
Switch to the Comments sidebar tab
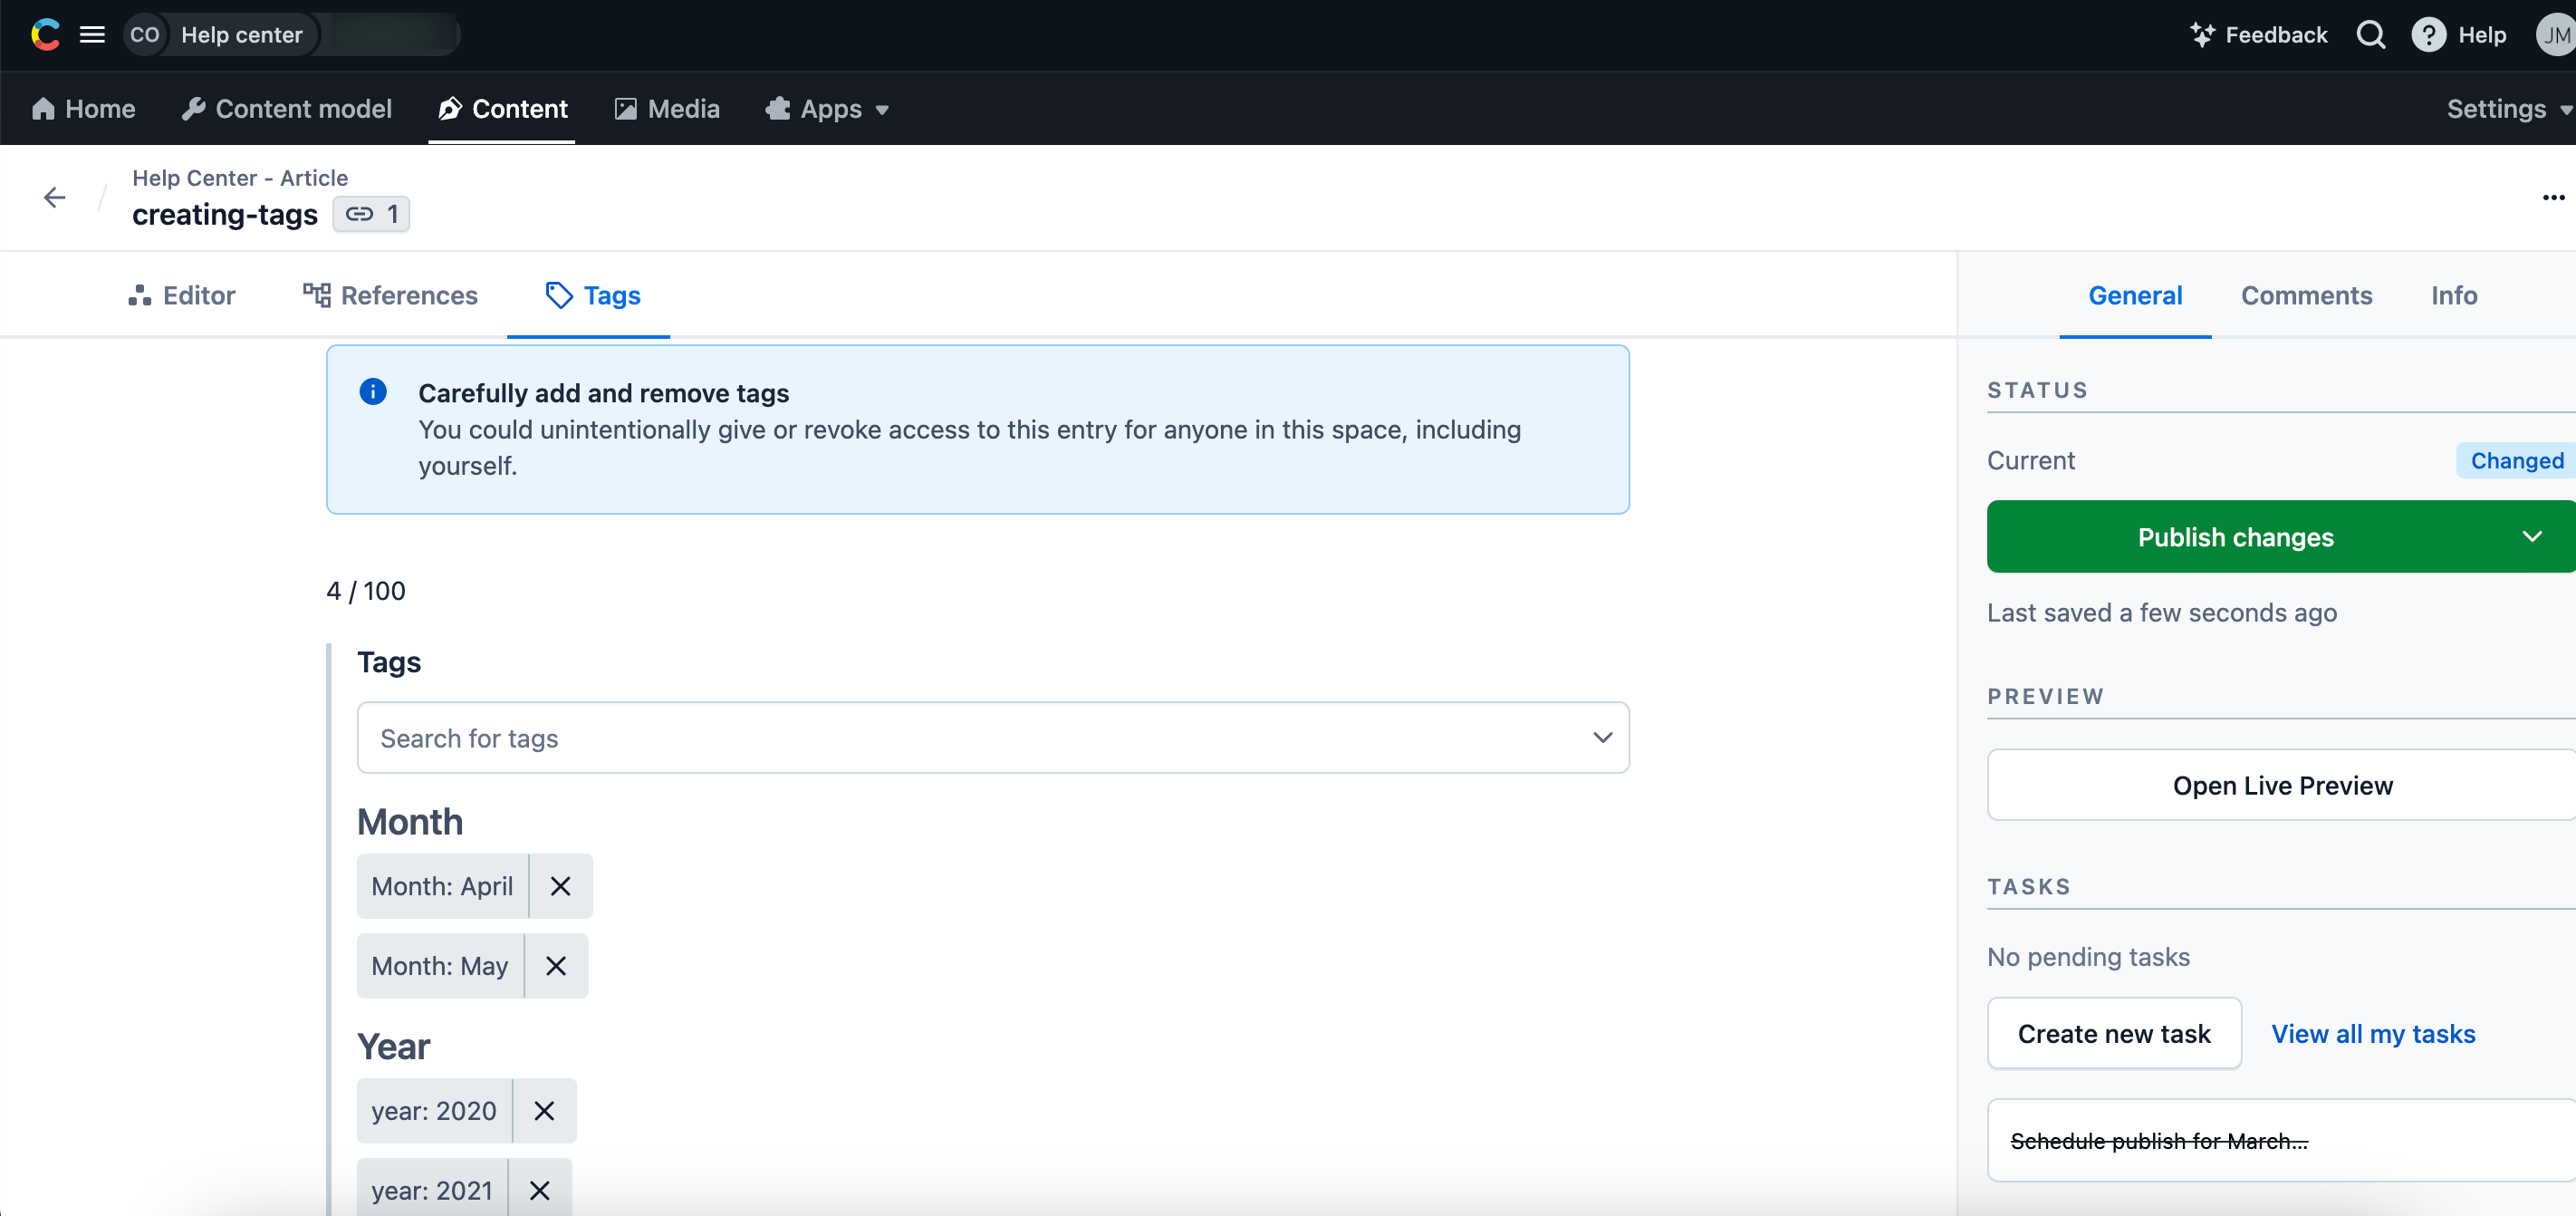pos(2306,295)
